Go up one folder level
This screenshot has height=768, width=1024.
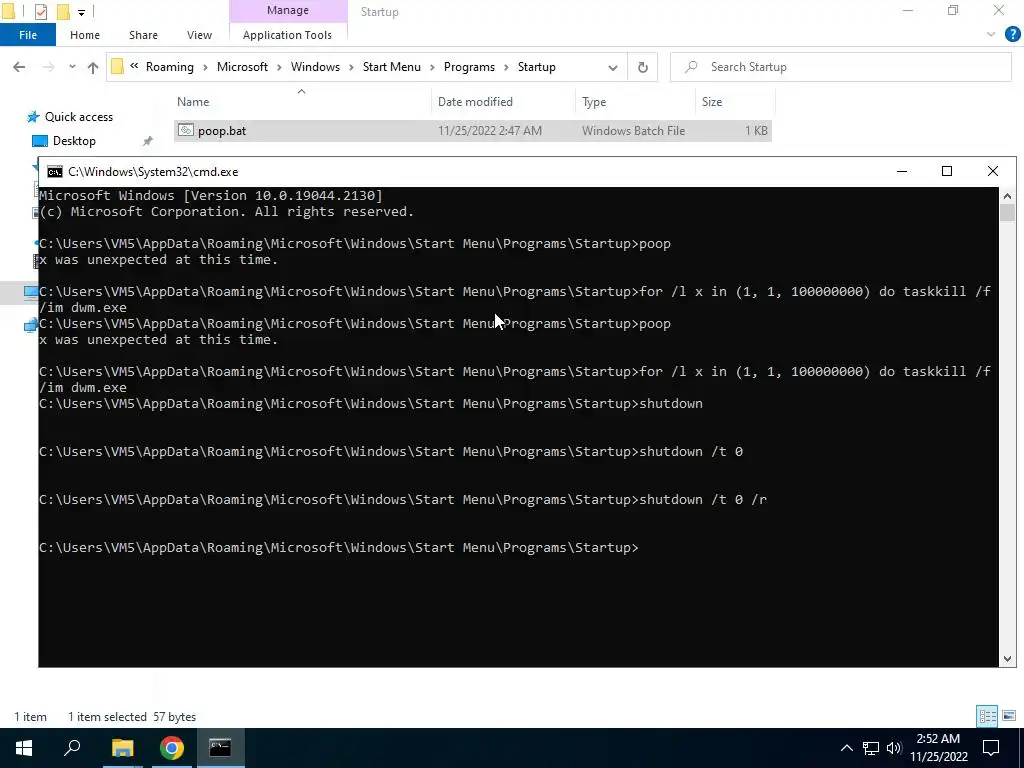coord(93,67)
